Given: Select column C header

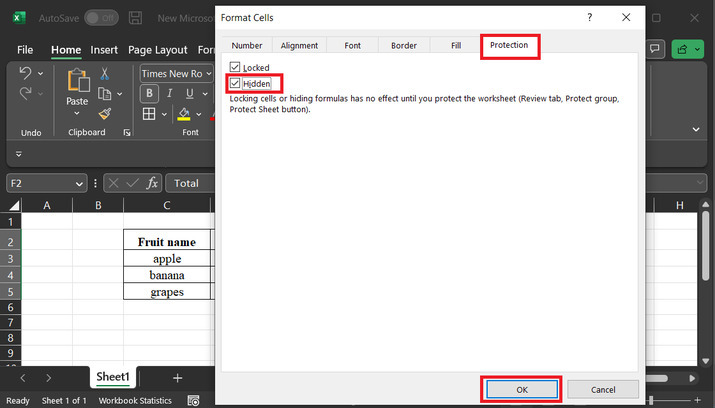Looking at the screenshot, I should [167, 205].
